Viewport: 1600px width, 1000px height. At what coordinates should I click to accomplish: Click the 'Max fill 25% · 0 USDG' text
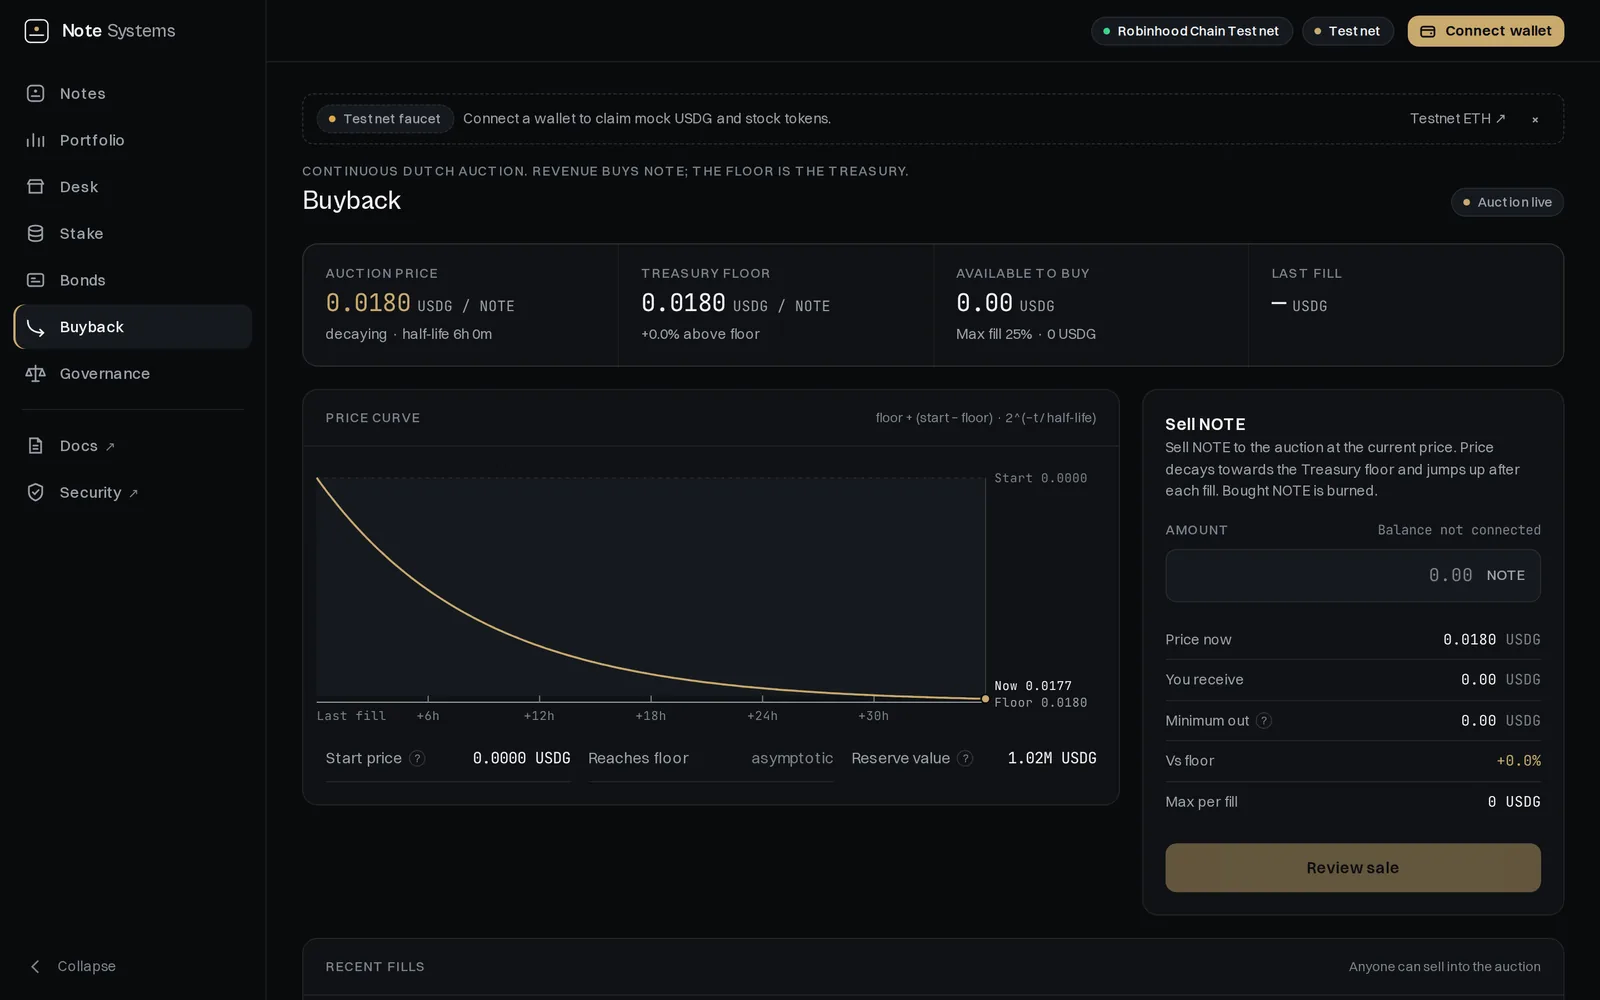1026,334
